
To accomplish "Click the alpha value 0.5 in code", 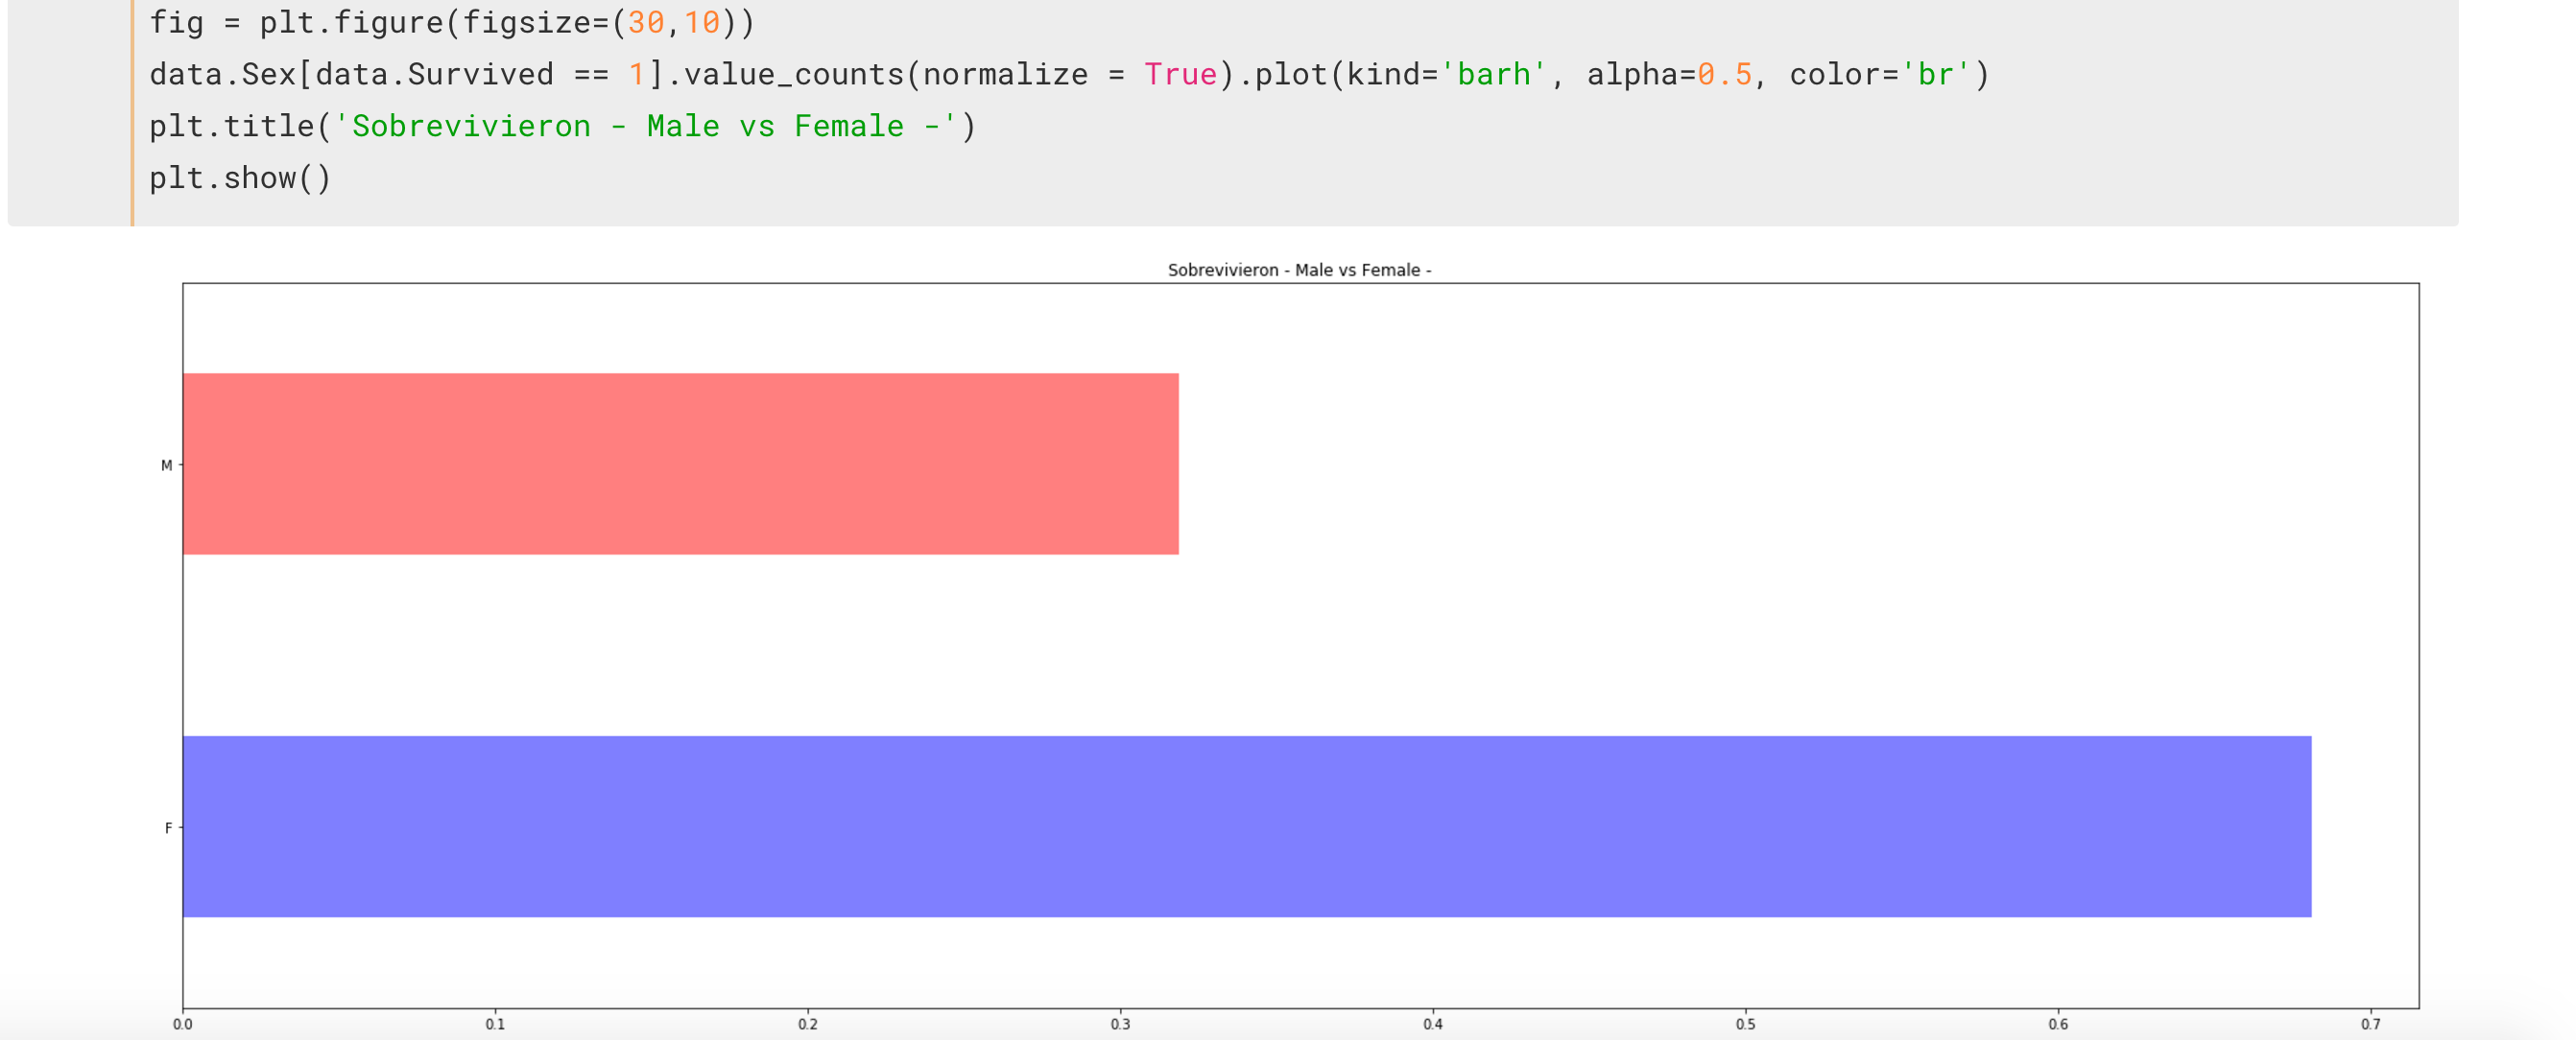I will coord(1724,74).
